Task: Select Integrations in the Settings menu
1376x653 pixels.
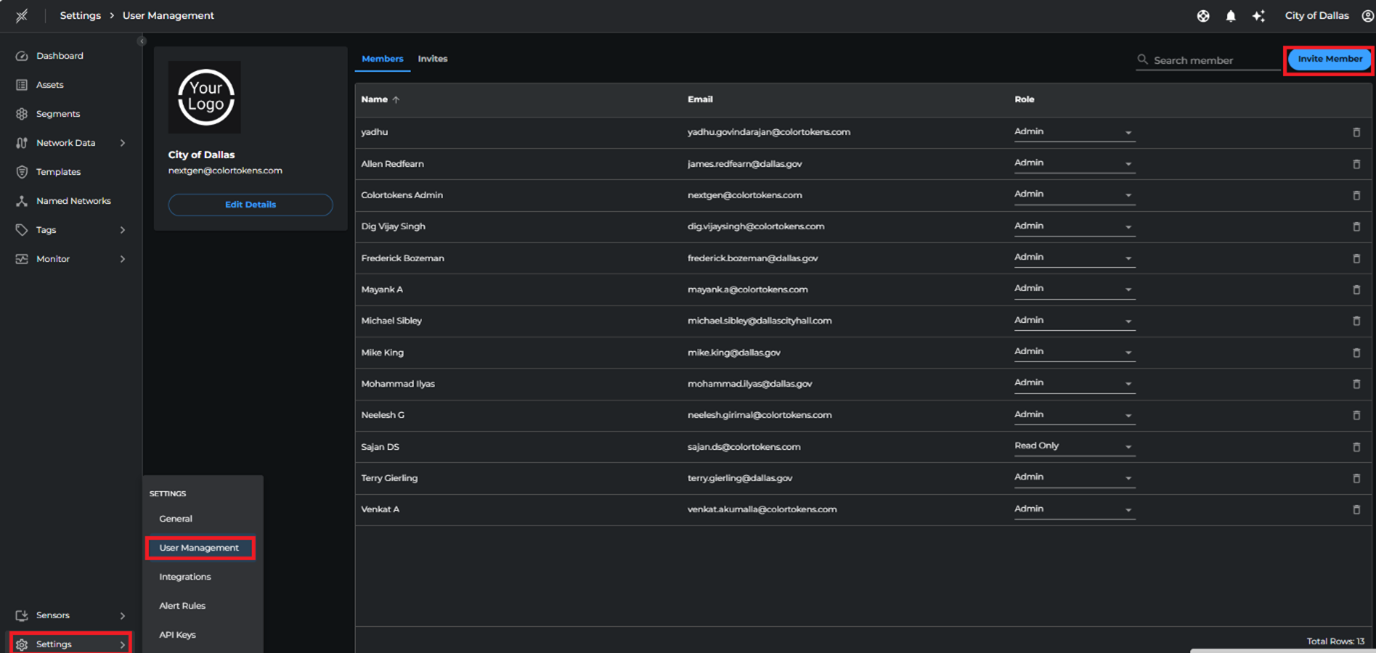Action: (x=185, y=577)
